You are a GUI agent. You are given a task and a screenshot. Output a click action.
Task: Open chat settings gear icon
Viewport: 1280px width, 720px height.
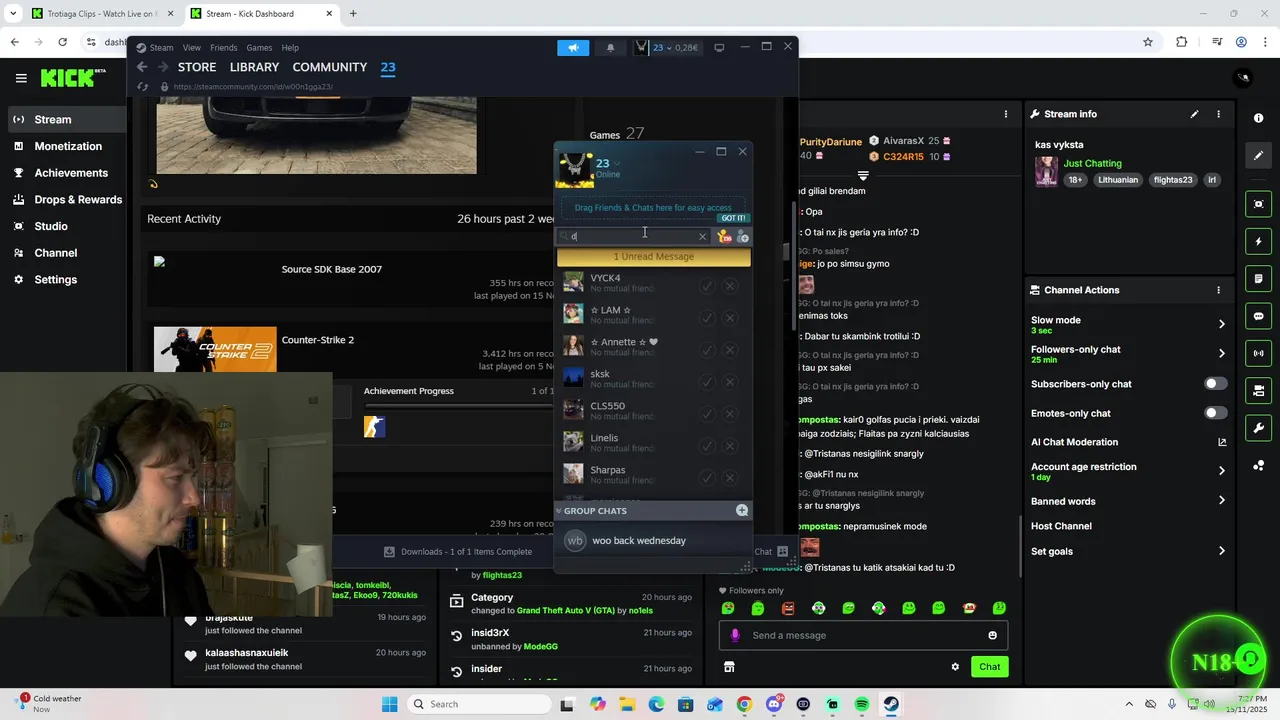coord(955,667)
